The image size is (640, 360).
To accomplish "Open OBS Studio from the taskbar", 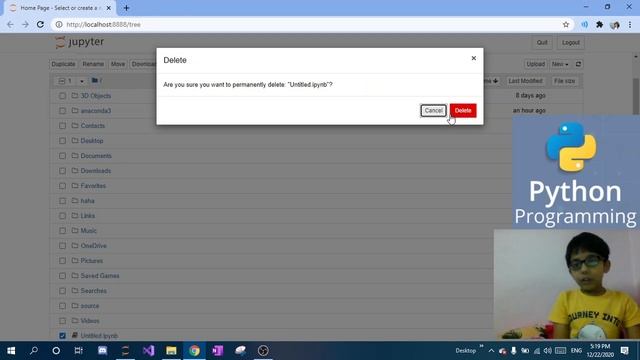I will [x=263, y=350].
